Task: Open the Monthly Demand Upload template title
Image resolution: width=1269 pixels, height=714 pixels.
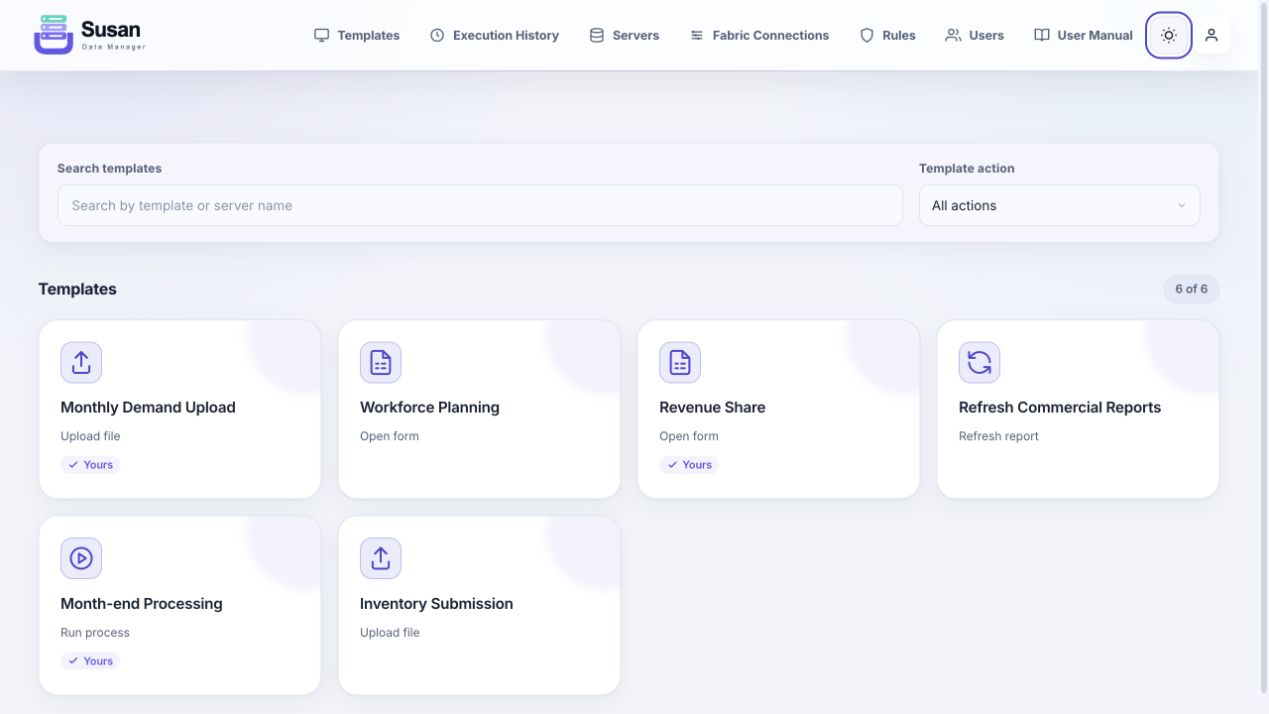Action: tap(148, 407)
